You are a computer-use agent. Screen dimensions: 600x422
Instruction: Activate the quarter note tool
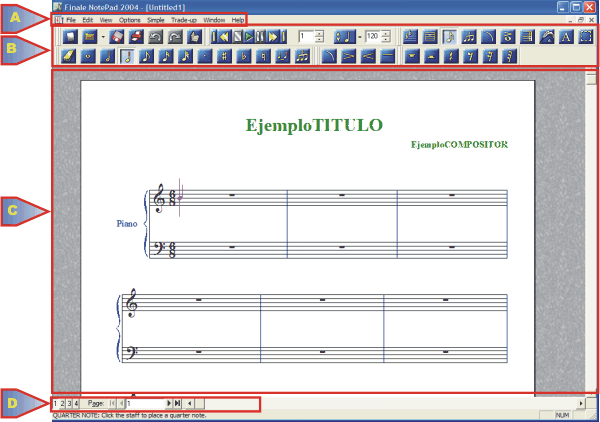pyautogui.click(x=127, y=57)
